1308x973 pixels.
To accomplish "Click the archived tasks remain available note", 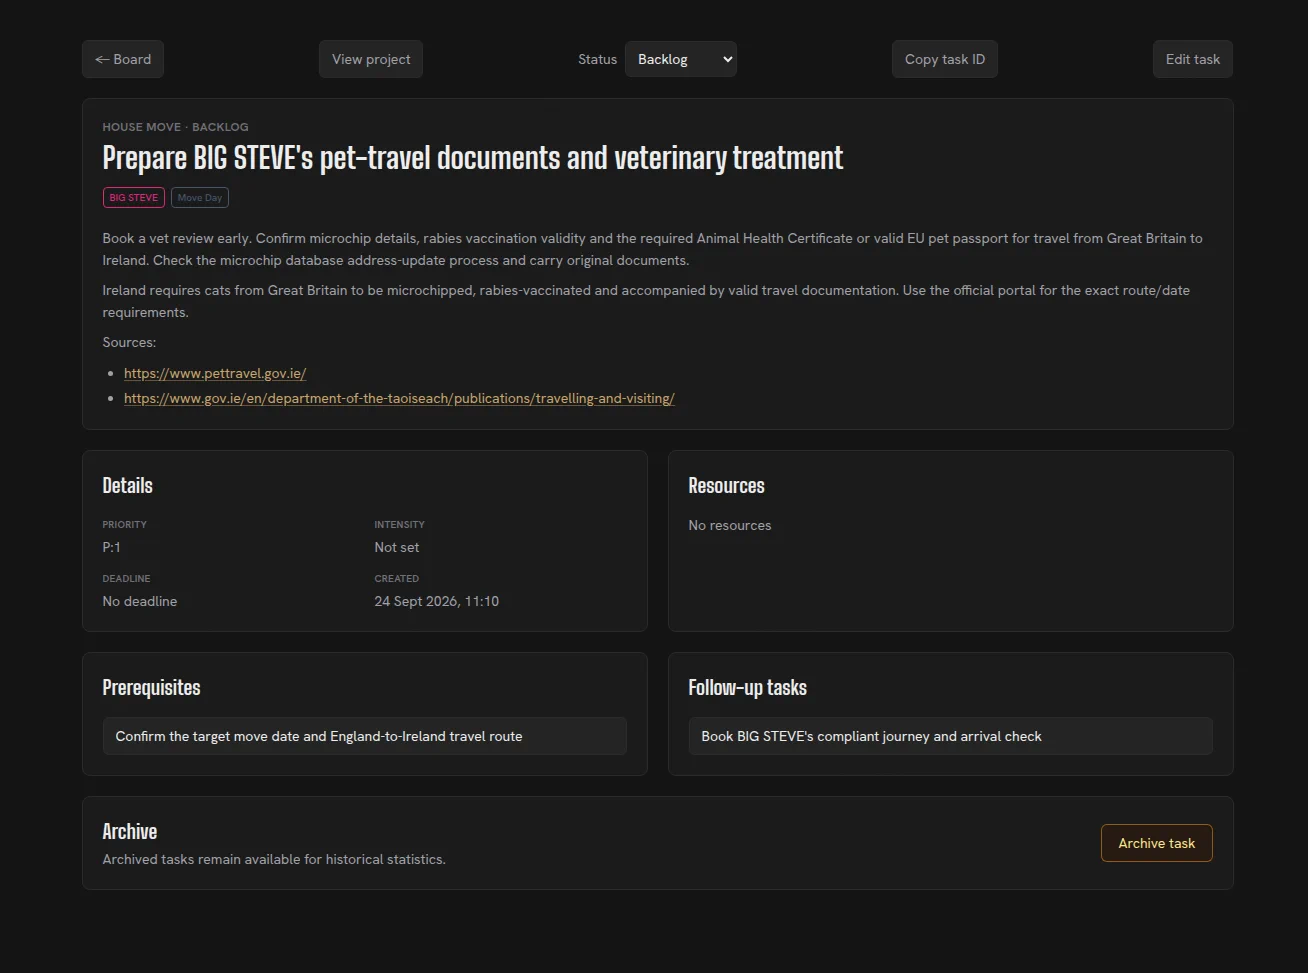I will pyautogui.click(x=274, y=859).
